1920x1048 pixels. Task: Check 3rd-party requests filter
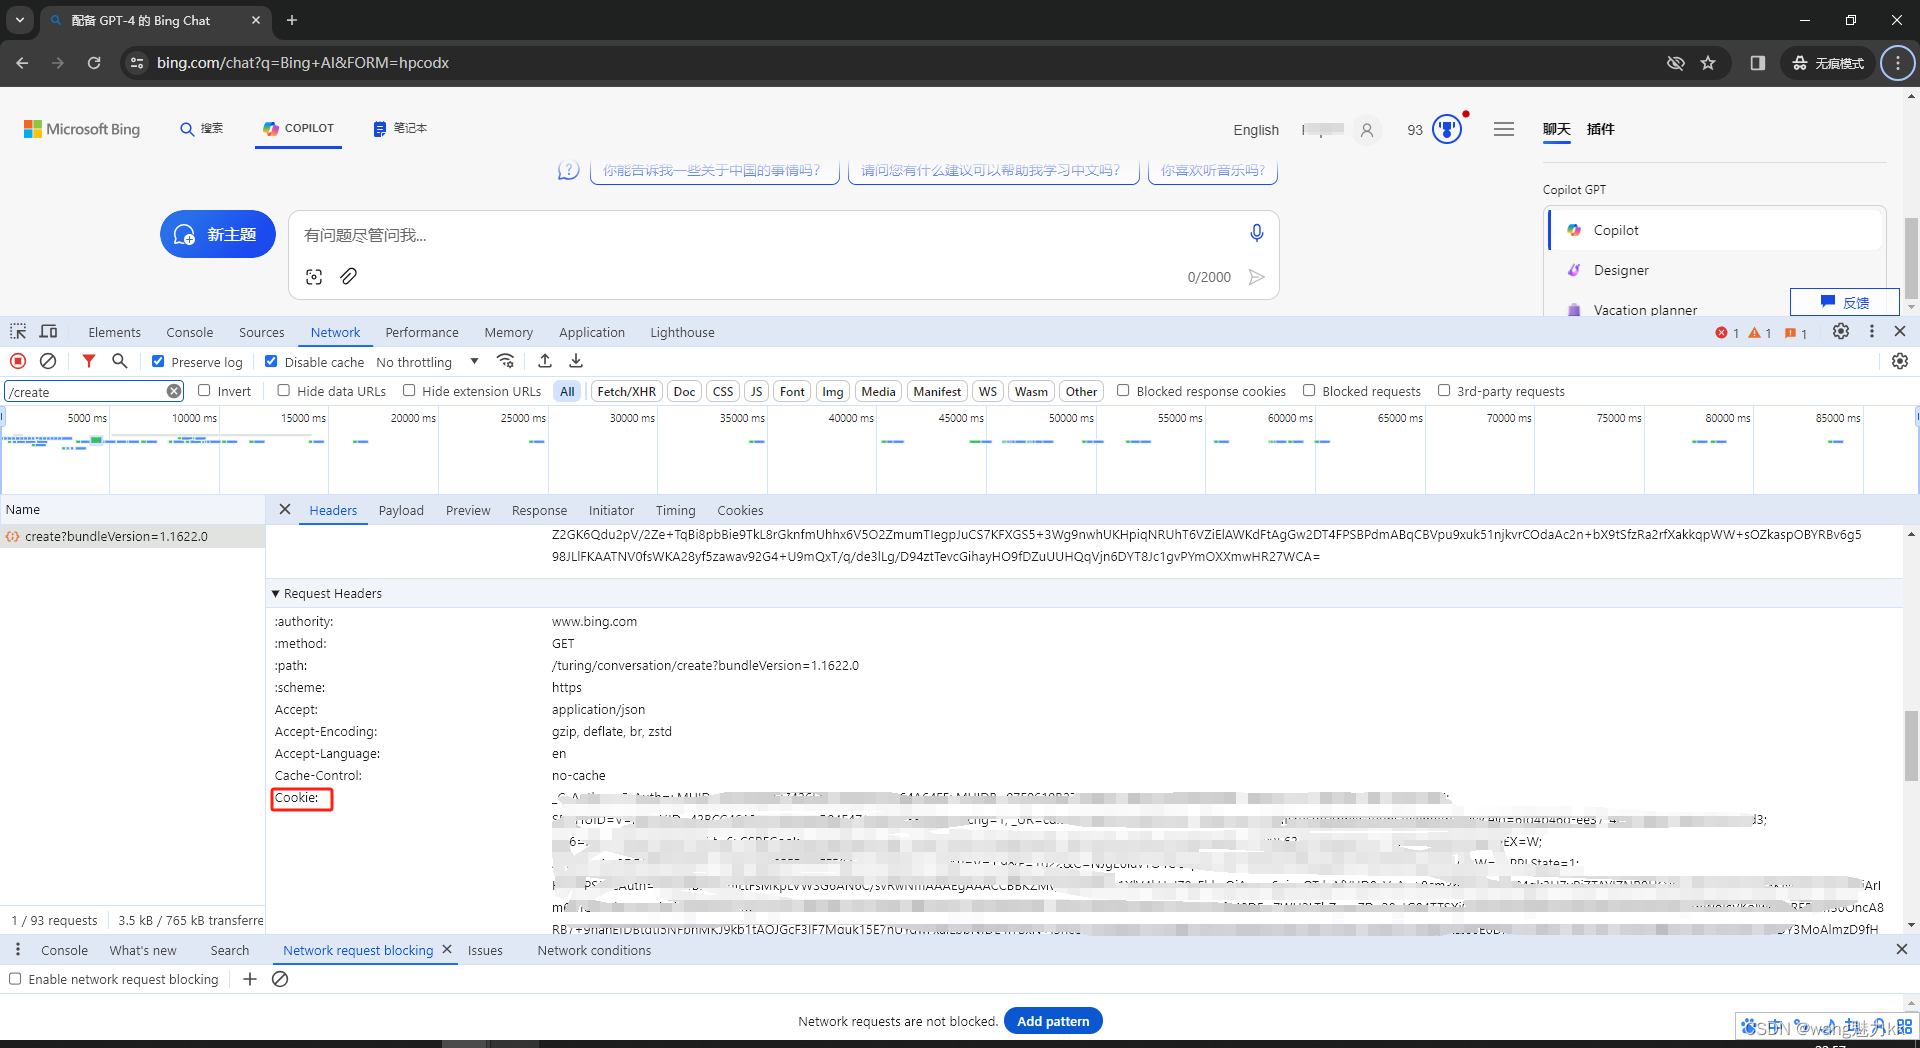click(x=1444, y=390)
